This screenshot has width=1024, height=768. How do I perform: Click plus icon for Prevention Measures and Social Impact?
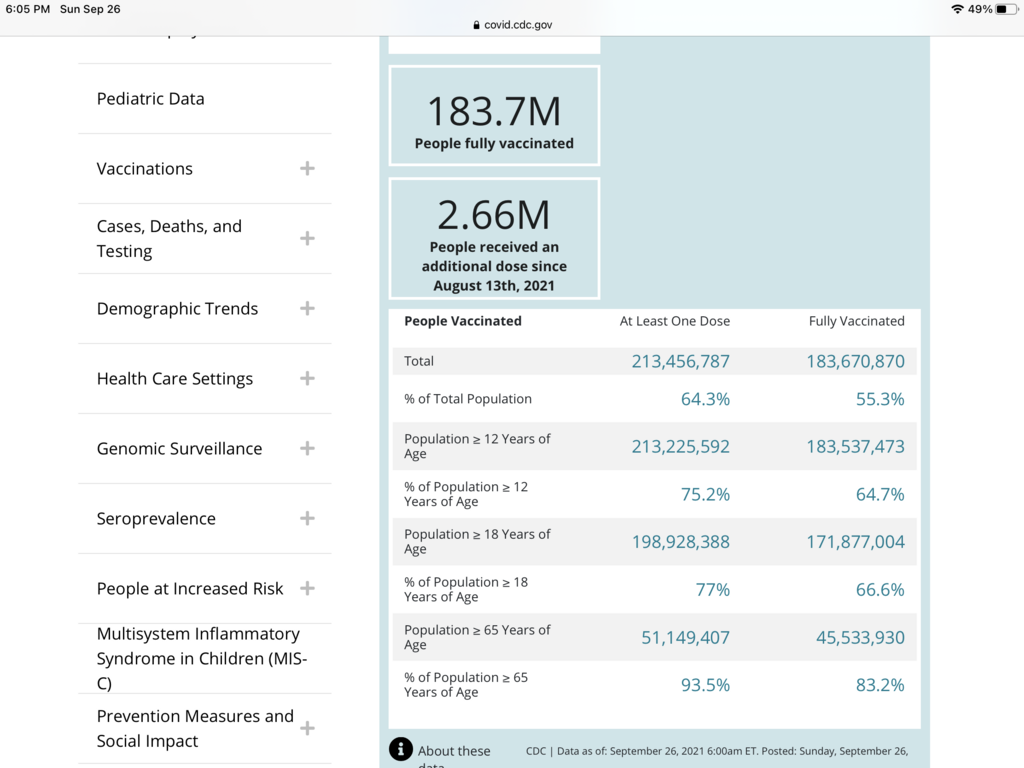(x=307, y=728)
